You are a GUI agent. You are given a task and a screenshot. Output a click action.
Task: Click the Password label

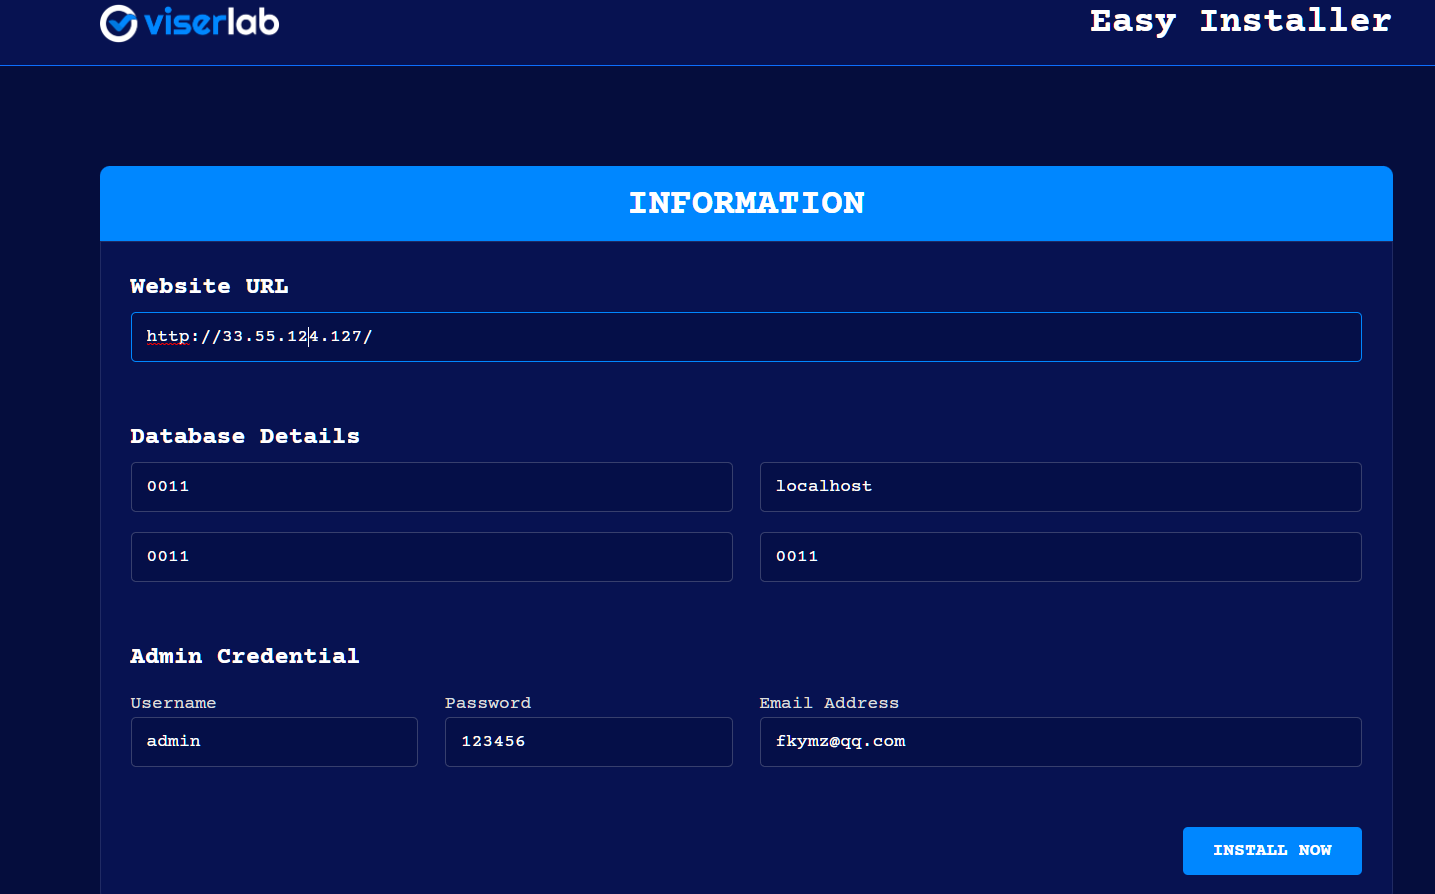[x=488, y=703]
